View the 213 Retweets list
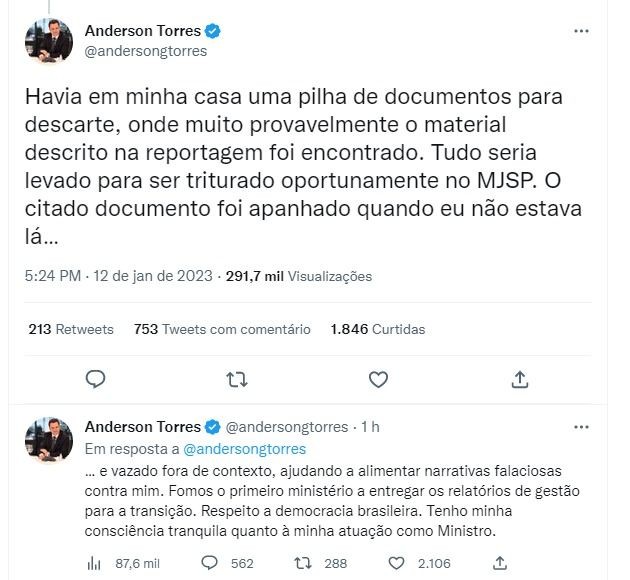 point(71,329)
